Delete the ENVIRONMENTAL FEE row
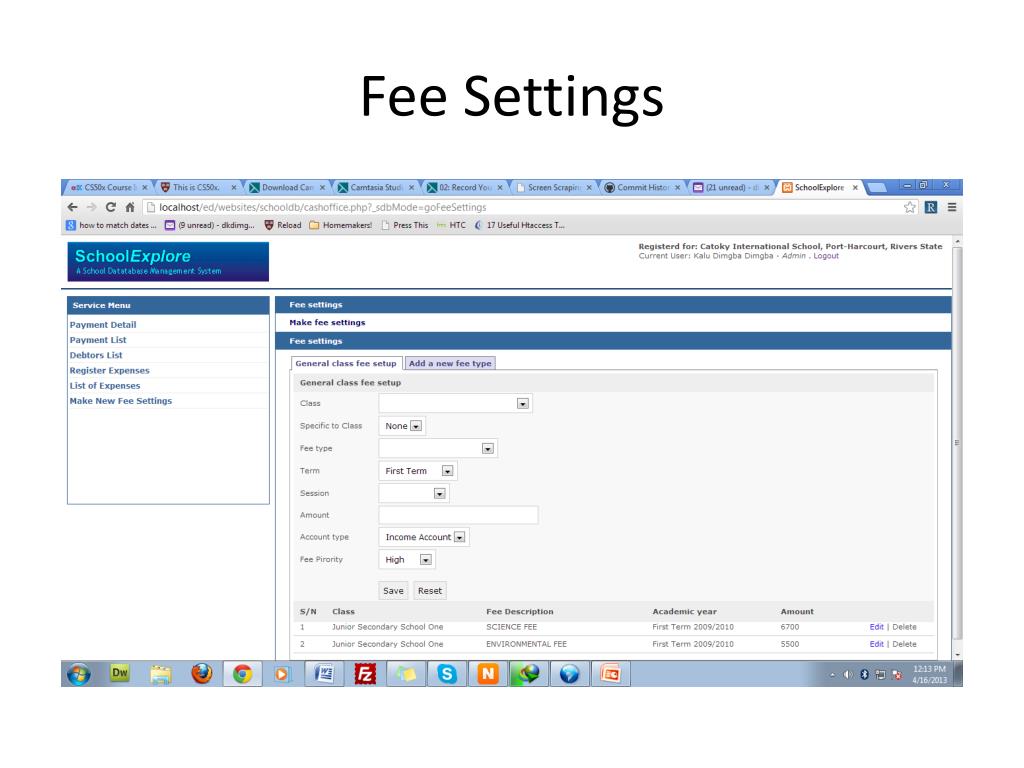The width and height of the screenshot is (1024, 768). [x=904, y=644]
